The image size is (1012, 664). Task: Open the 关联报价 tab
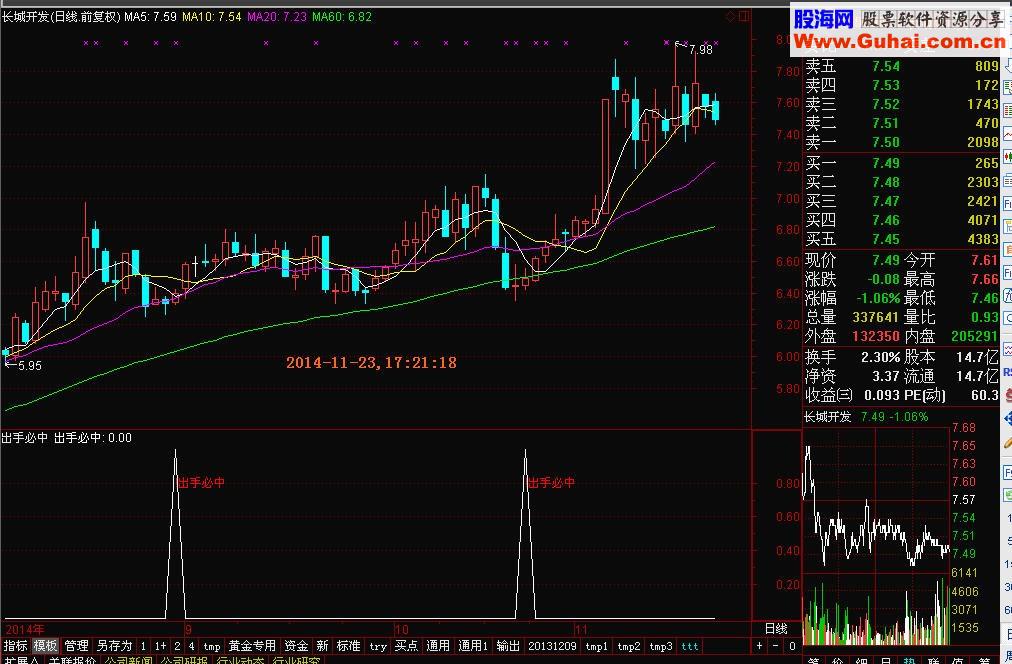click(x=73, y=660)
